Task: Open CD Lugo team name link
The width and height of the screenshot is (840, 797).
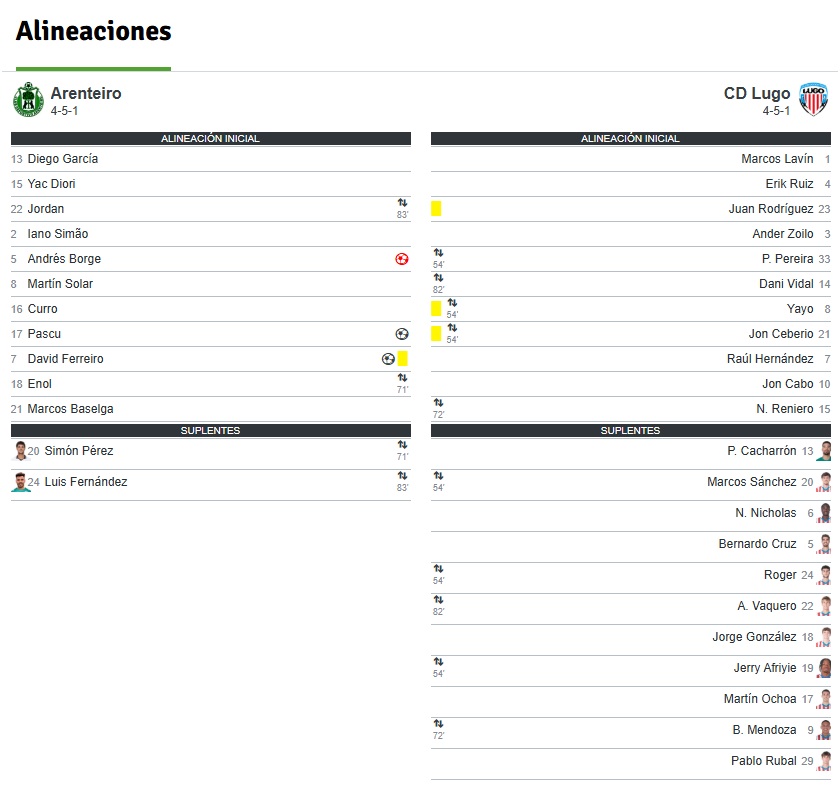Action: click(757, 93)
